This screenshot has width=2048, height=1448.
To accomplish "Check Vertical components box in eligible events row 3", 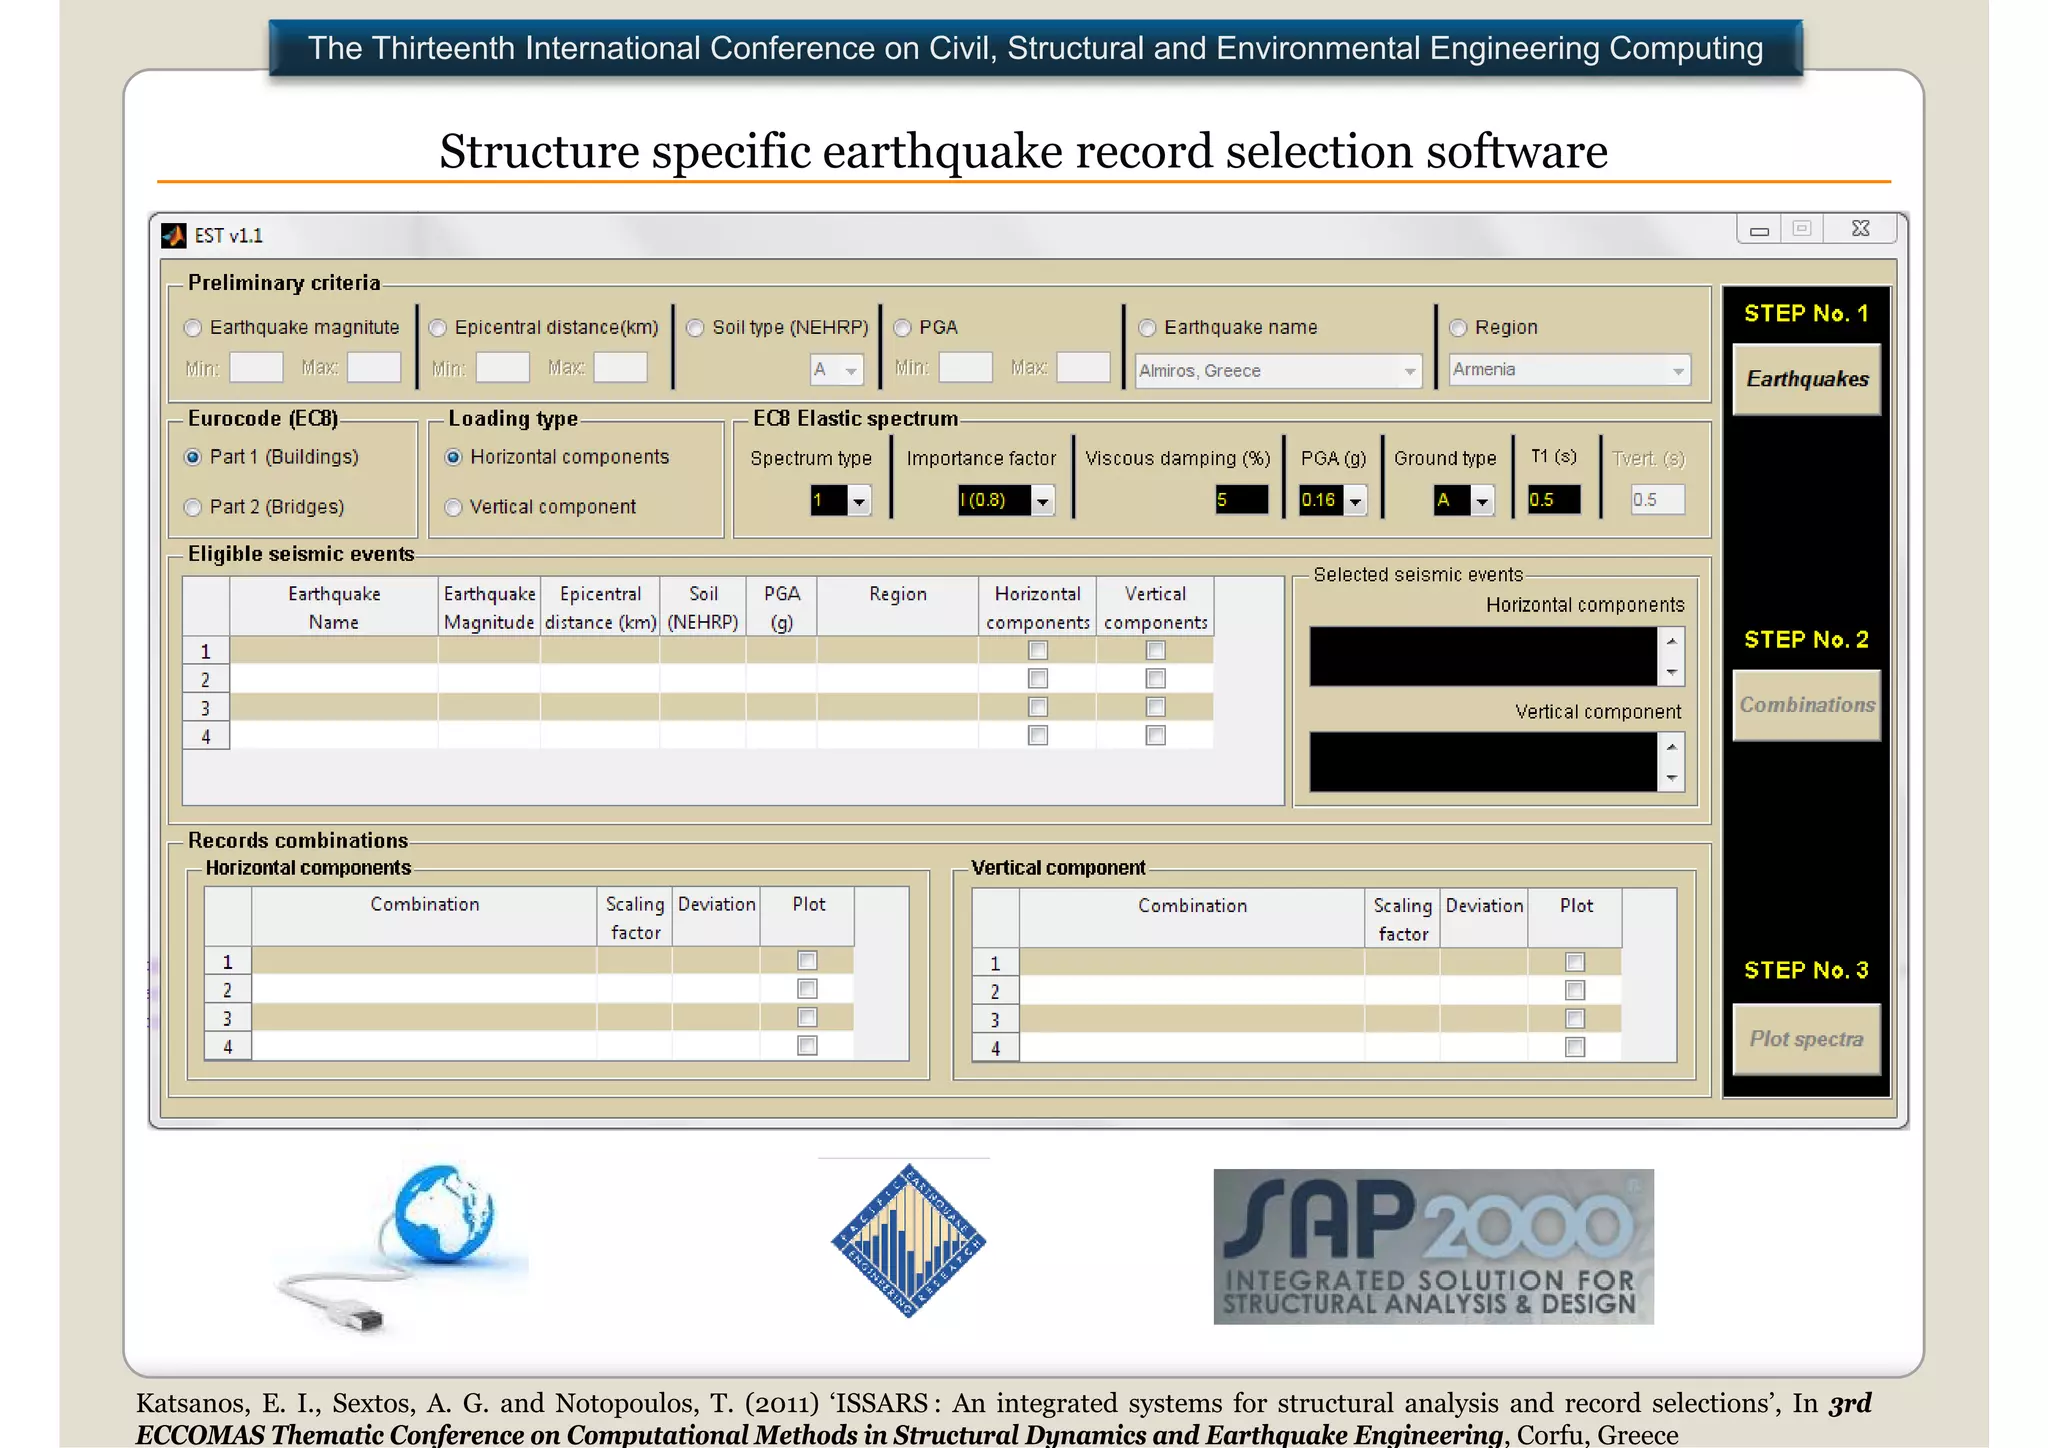I will pos(1156,707).
